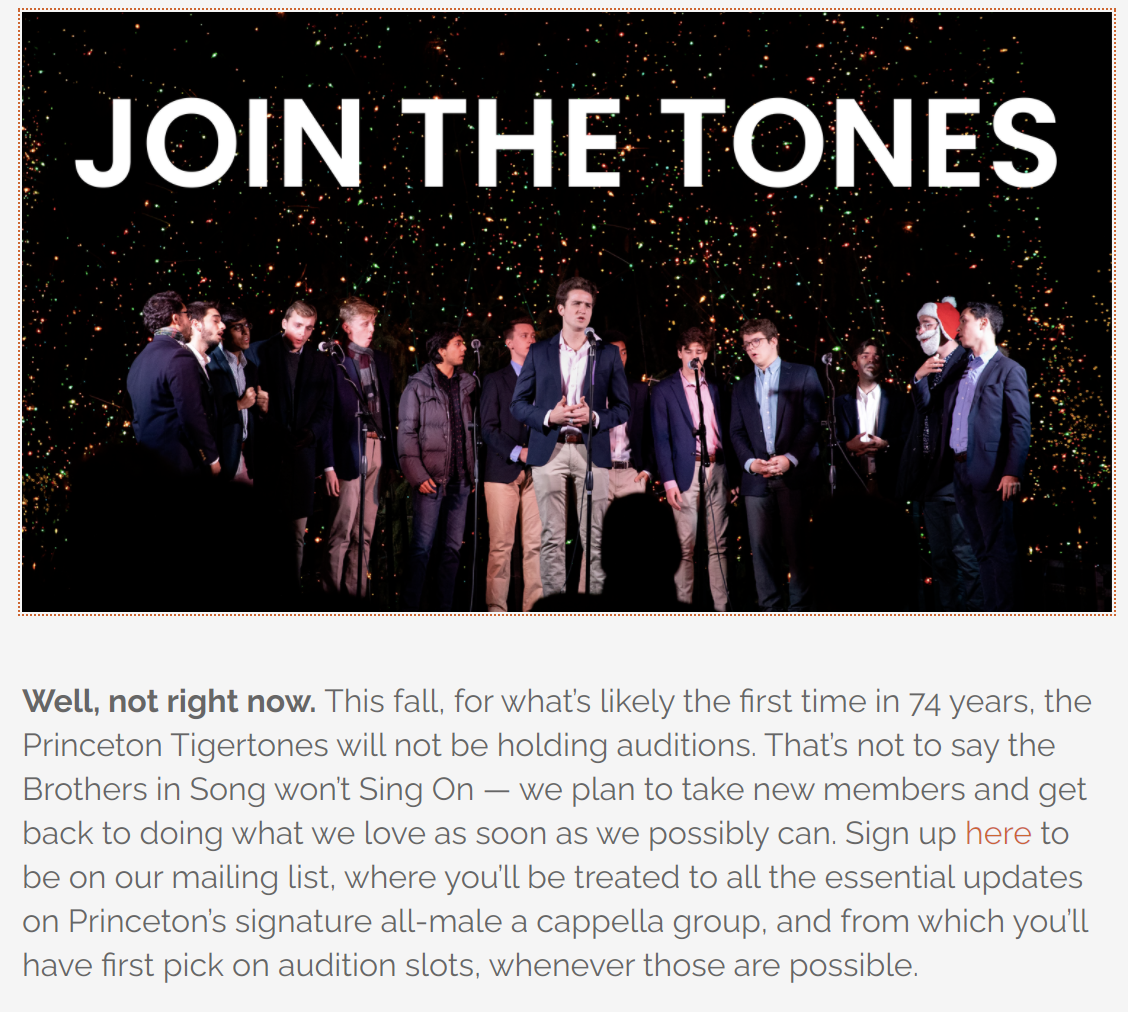The image size is (1128, 1012).
Task: Click the lead singer at center microphone
Action: pyautogui.click(x=570, y=432)
